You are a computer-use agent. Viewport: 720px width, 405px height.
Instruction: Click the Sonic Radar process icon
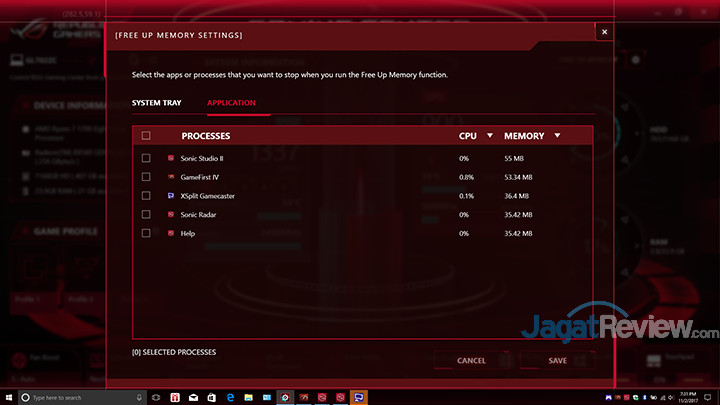(x=171, y=215)
